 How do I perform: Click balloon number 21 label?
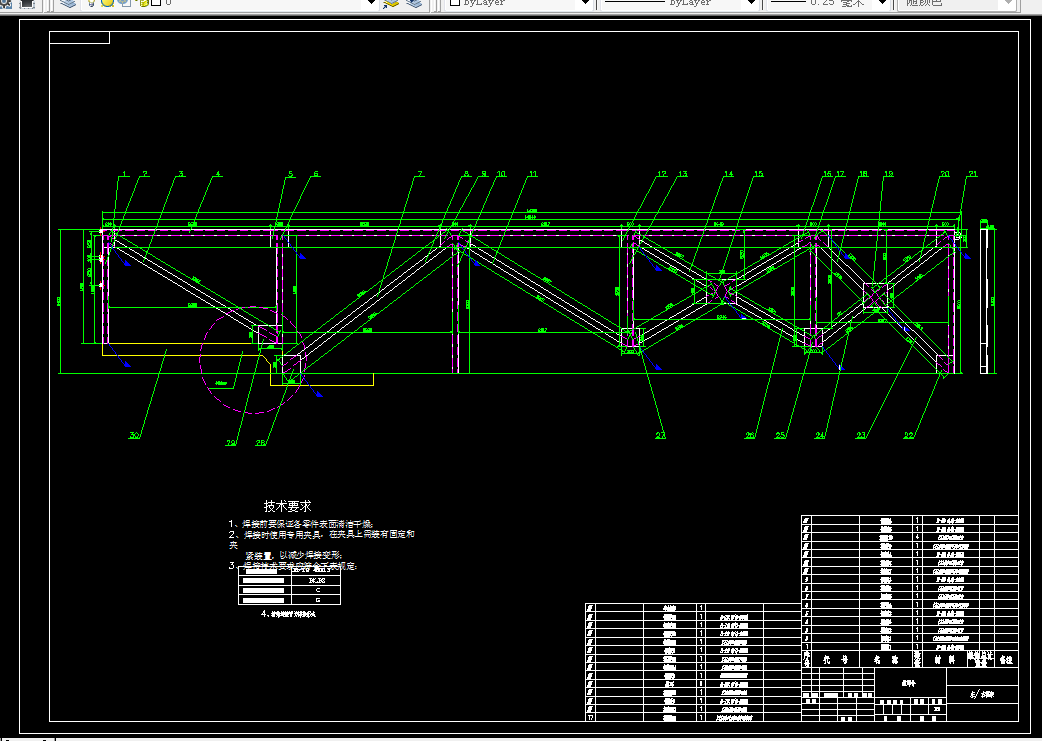click(x=973, y=174)
